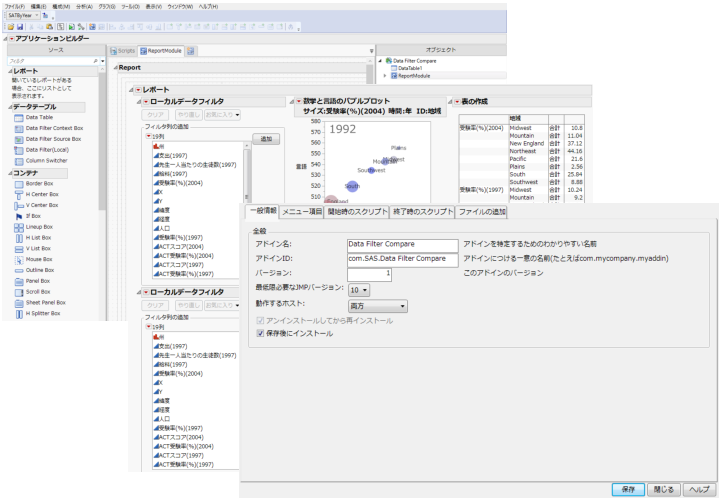Open red triangle menu for 表の作成
Screen dimensions: 722x500
click(457, 102)
